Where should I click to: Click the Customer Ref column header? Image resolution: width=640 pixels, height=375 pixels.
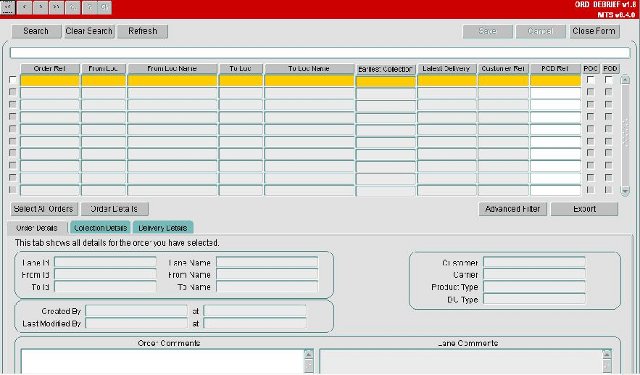[x=503, y=69]
